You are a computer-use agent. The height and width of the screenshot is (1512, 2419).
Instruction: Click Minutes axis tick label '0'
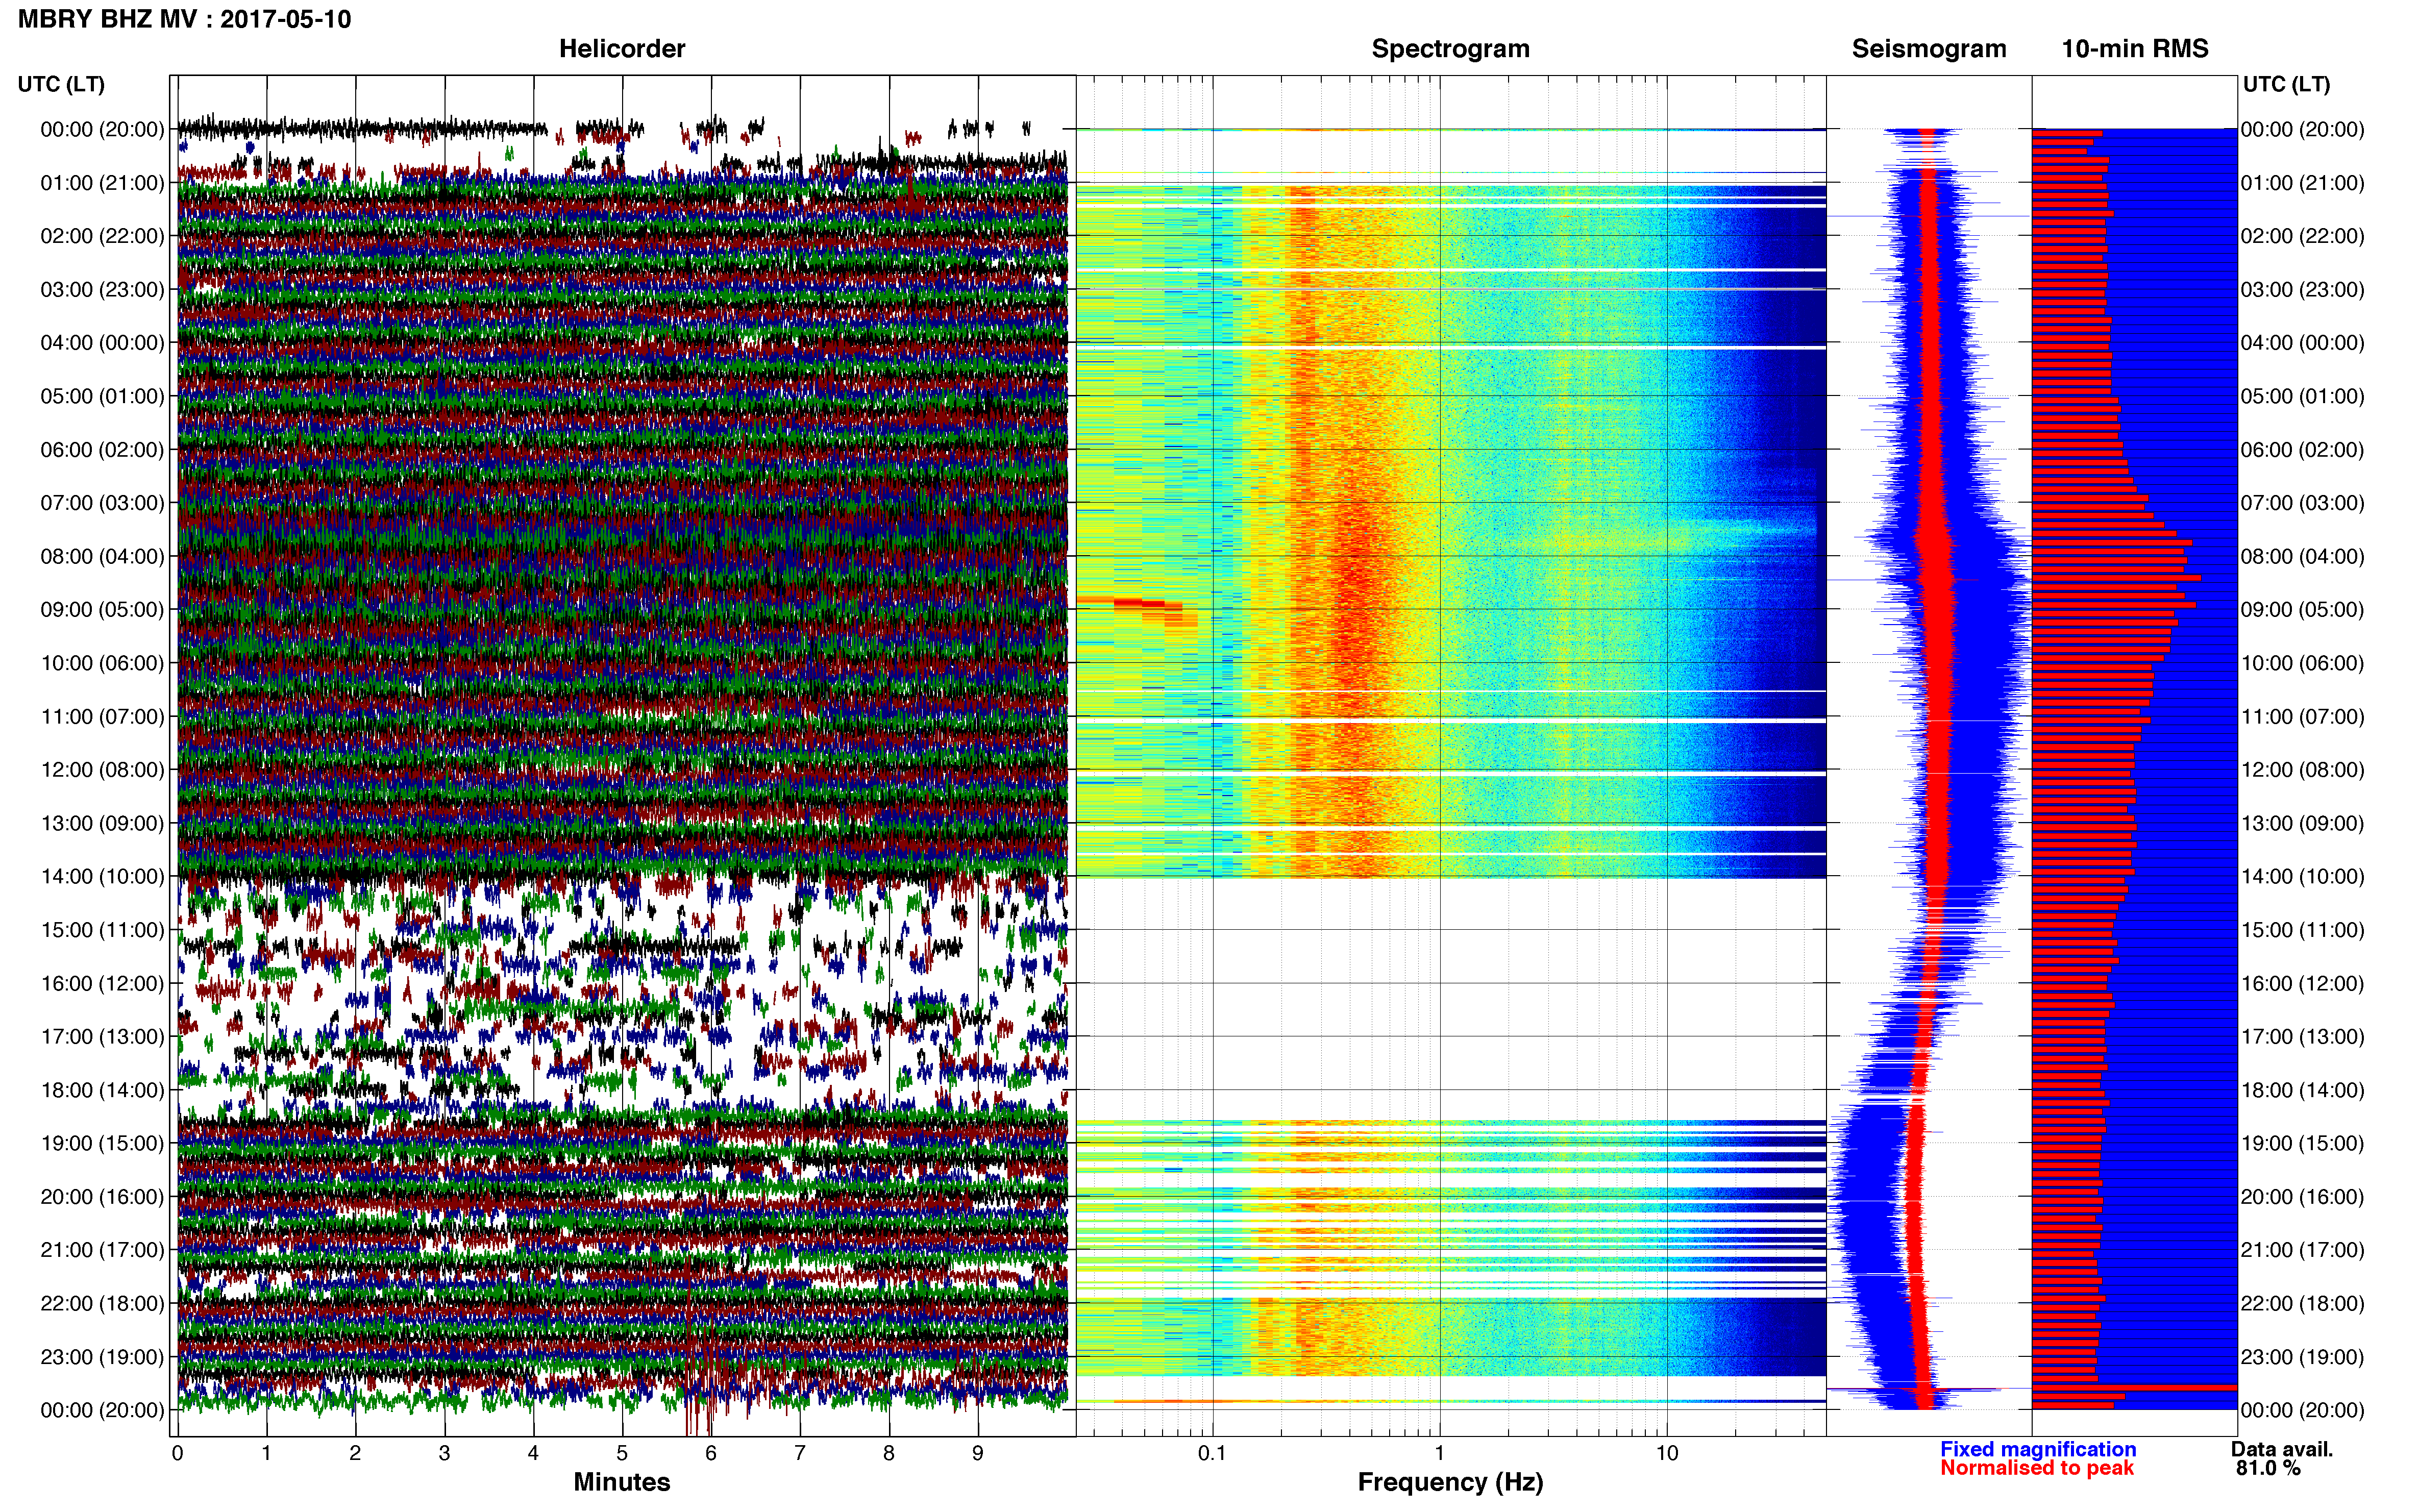tap(177, 1454)
